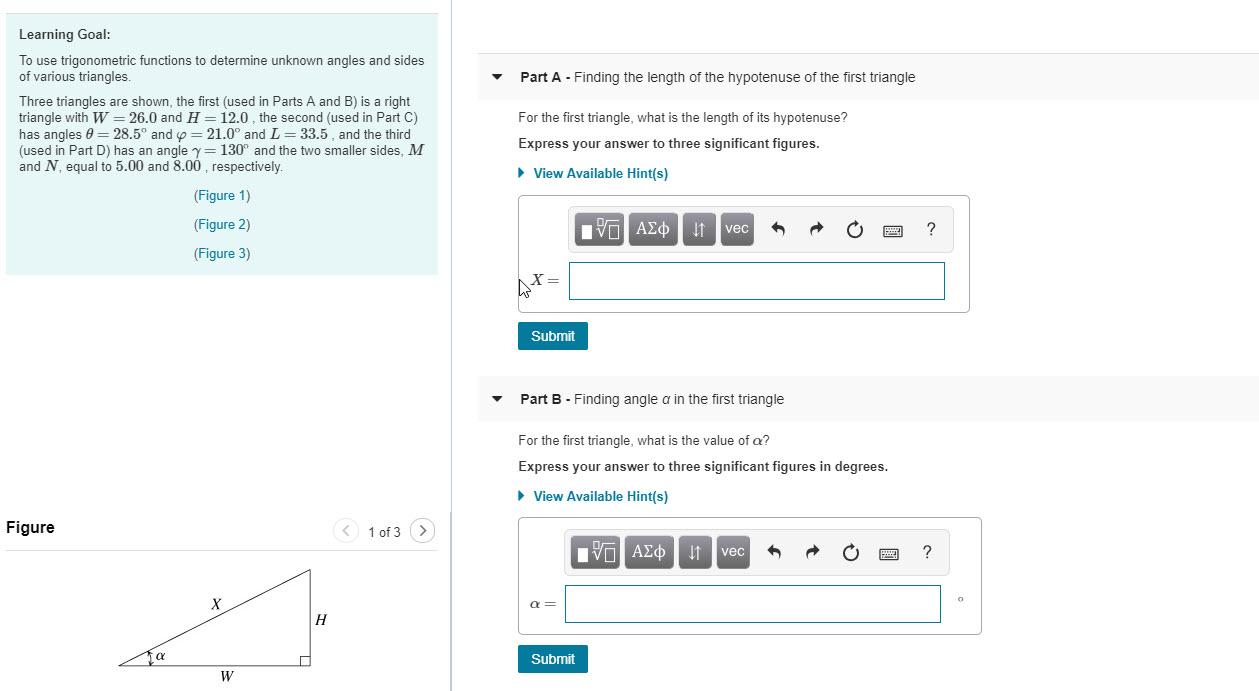The image size is (1259, 691).
Task: Reset the Part A answer with the circular arrow
Action: click(853, 228)
